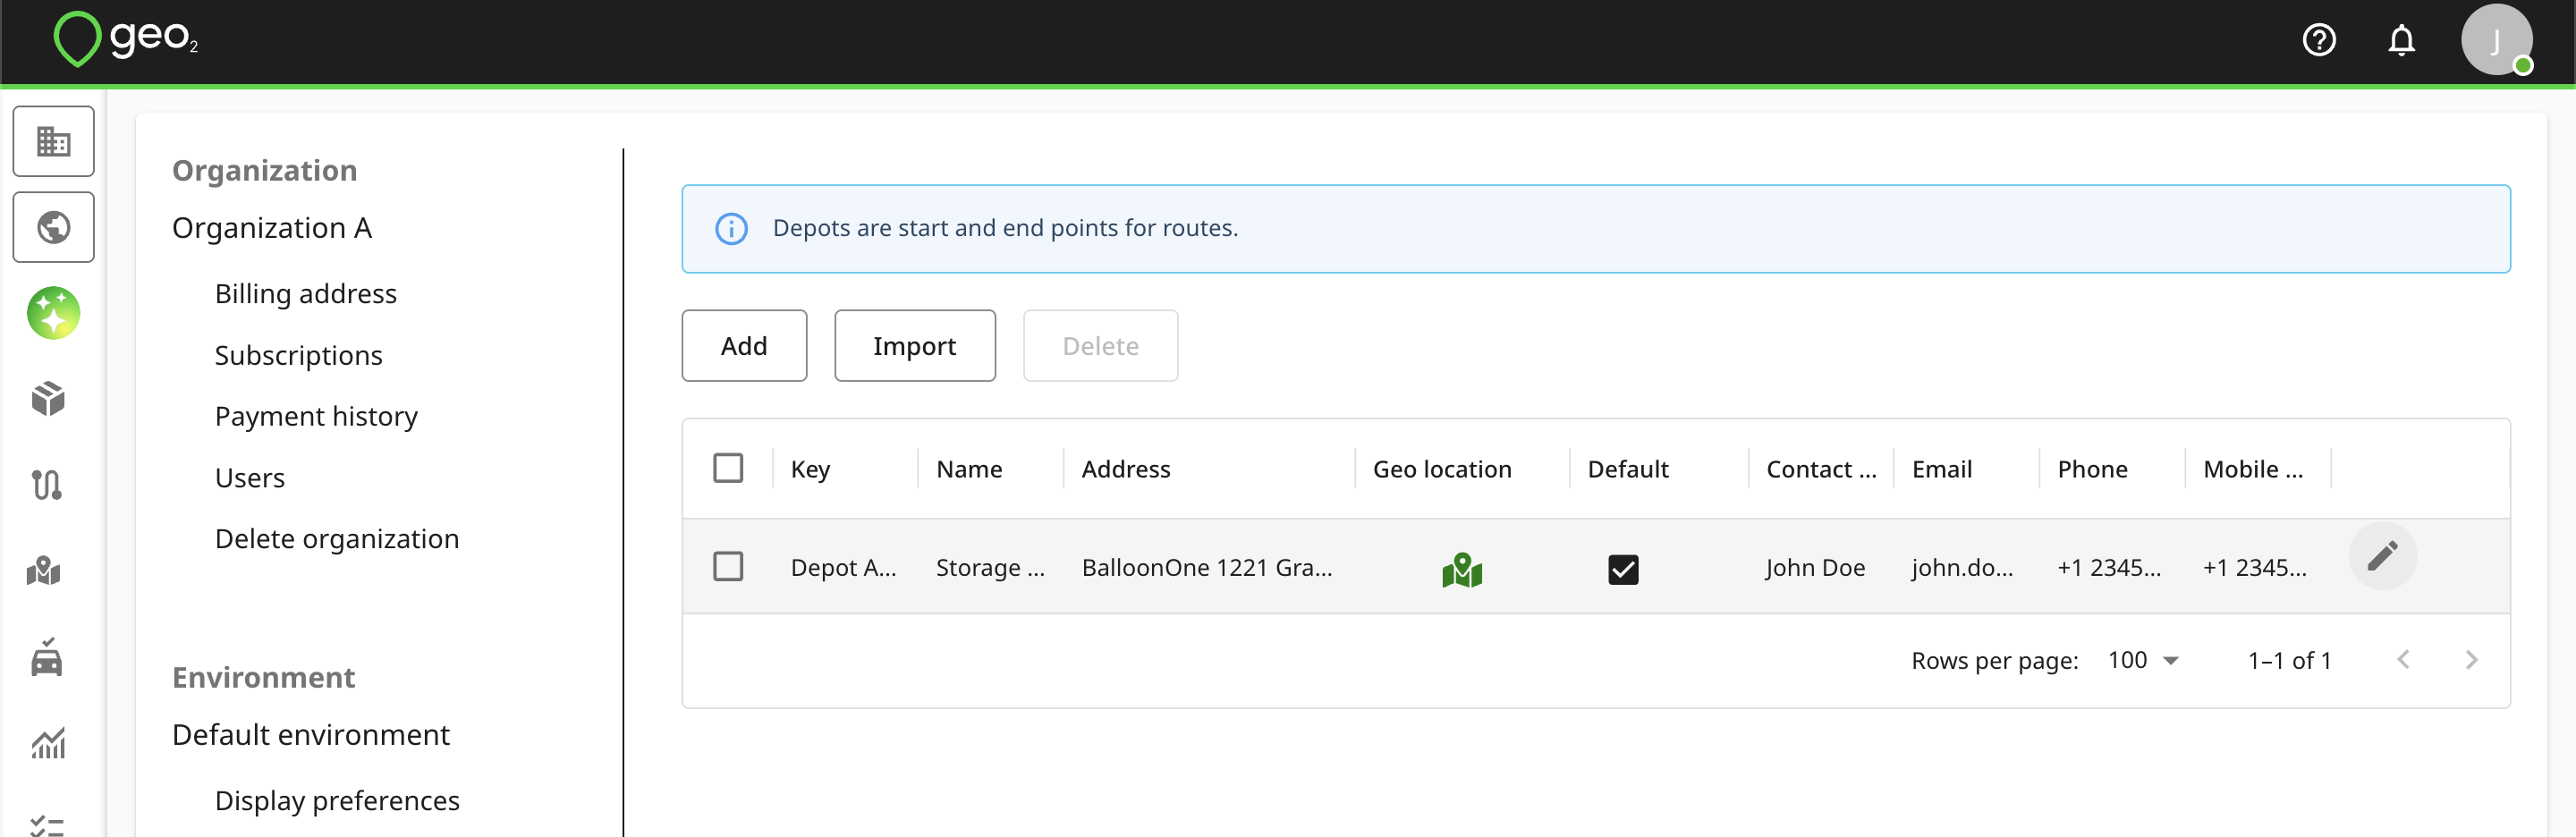Open the analytics chart sidebar icon

(x=48, y=743)
